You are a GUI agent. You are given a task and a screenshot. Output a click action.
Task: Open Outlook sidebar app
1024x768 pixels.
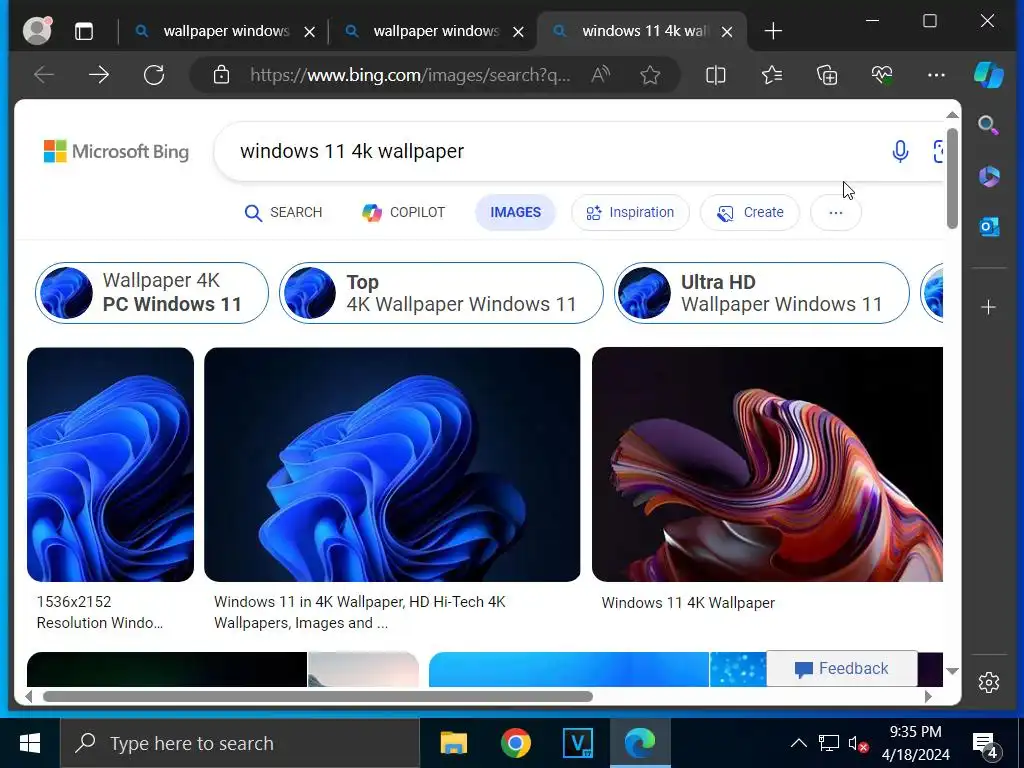coord(989,227)
